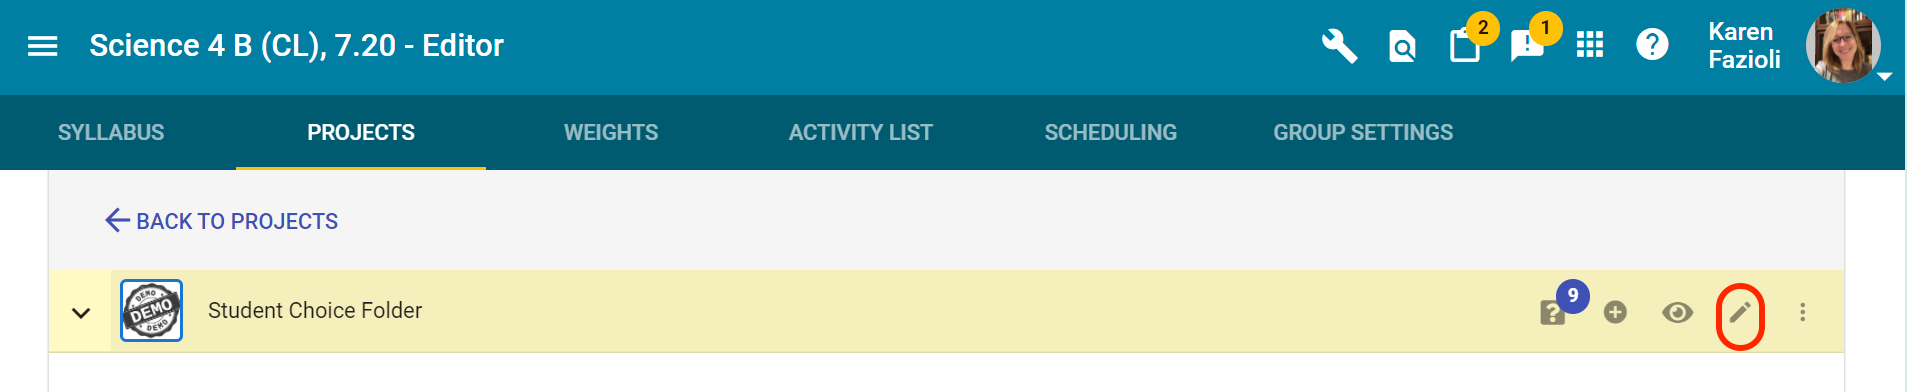Open the apps grid icon
Viewport: 1907px width, 392px height.
(x=1590, y=45)
